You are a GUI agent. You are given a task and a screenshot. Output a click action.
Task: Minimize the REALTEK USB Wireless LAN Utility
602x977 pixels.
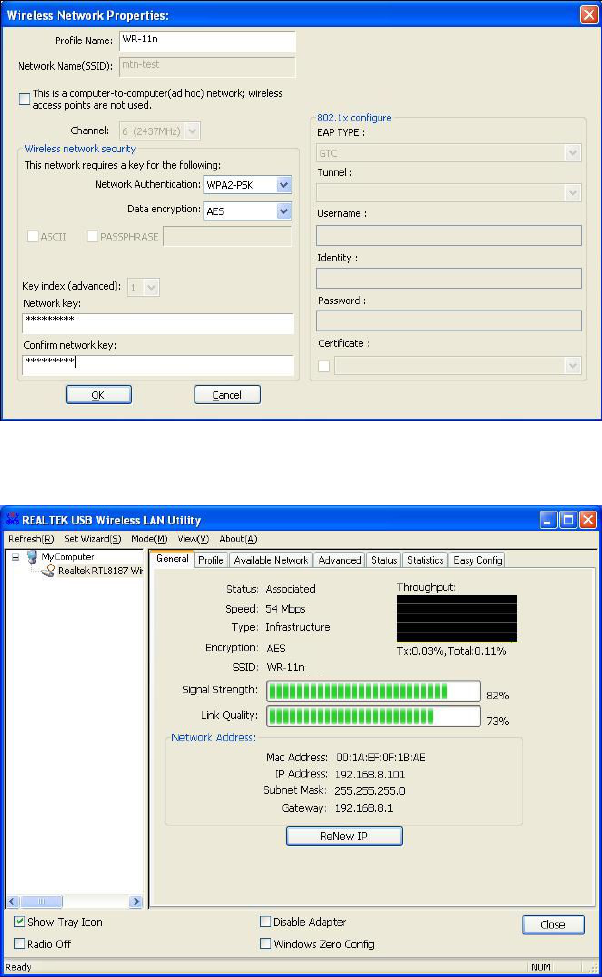(548, 520)
